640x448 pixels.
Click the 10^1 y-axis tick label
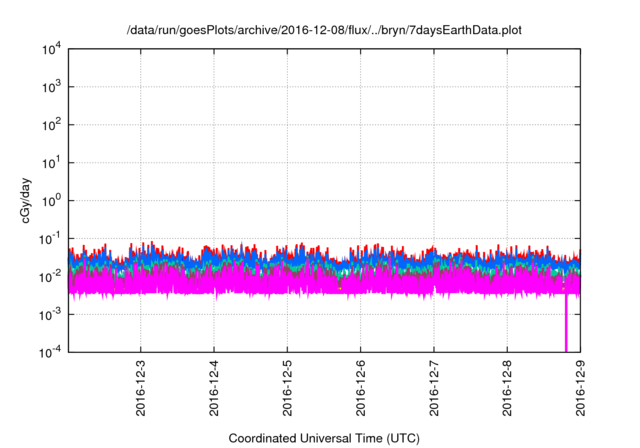[48, 163]
